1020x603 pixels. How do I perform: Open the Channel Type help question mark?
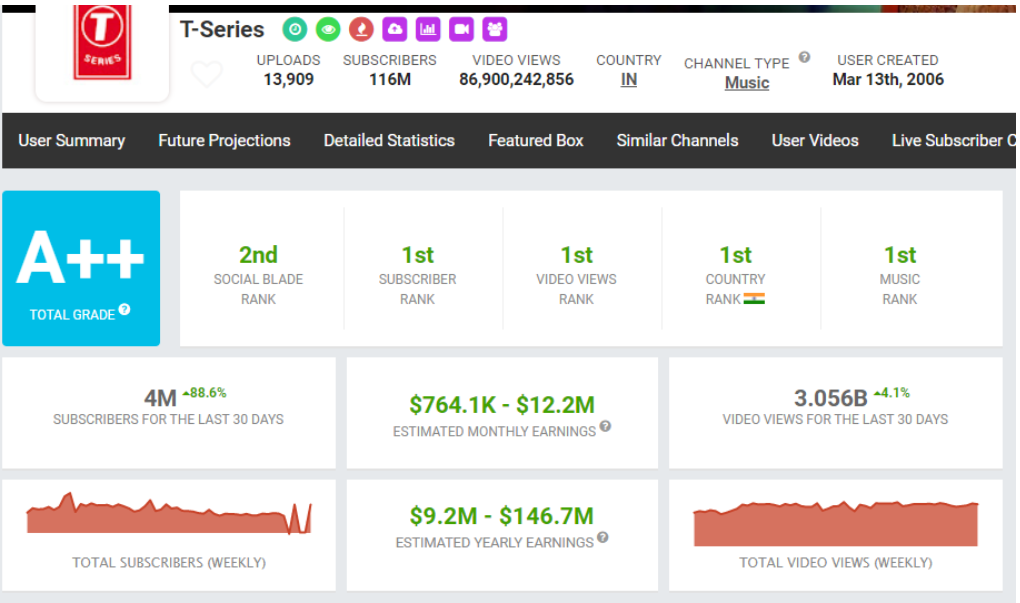[805, 57]
